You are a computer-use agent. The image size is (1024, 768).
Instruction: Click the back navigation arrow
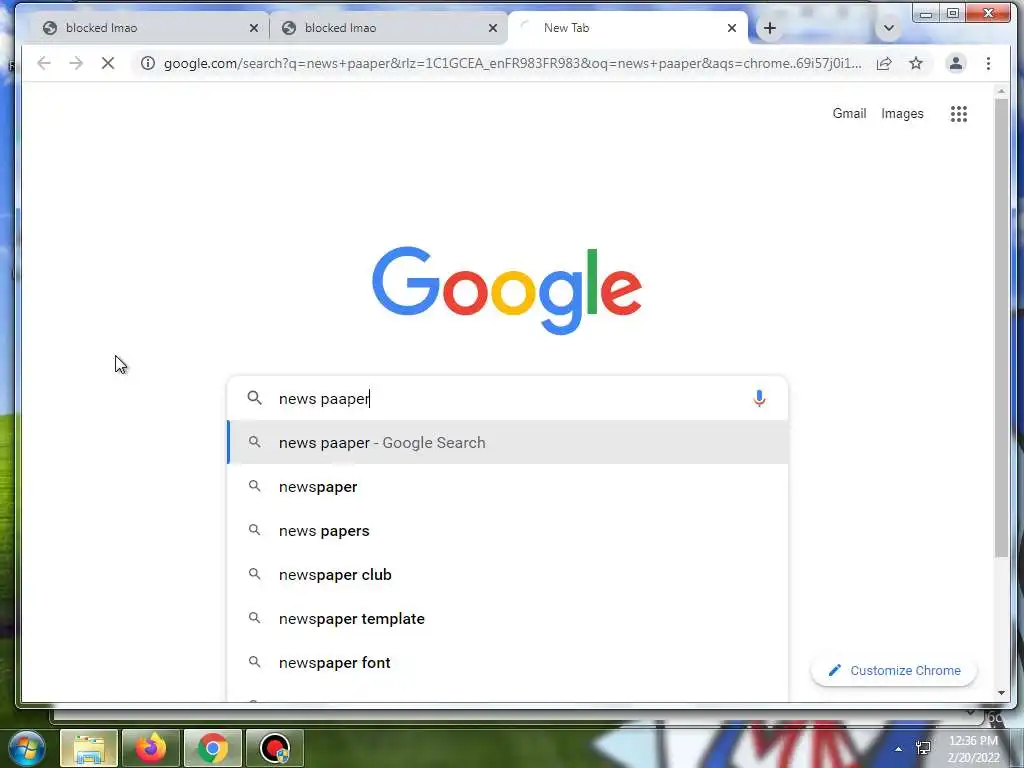(44, 63)
